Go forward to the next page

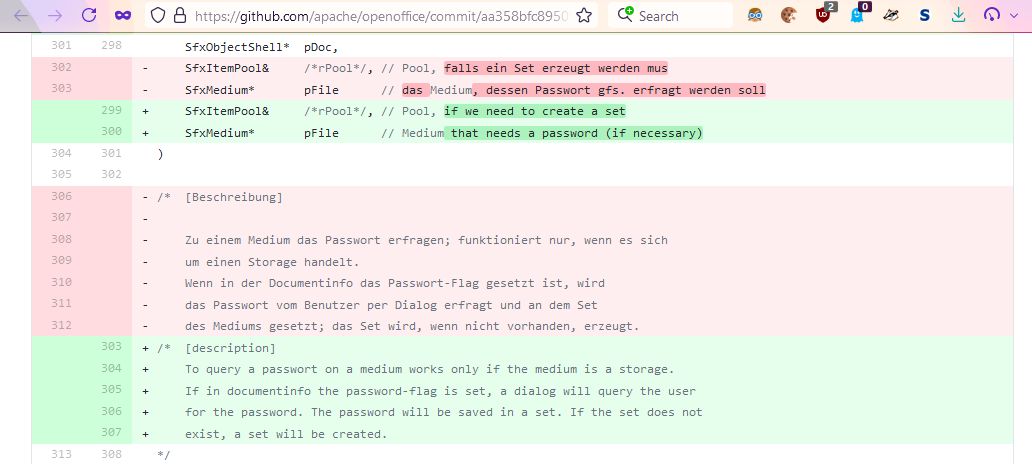(x=55, y=16)
